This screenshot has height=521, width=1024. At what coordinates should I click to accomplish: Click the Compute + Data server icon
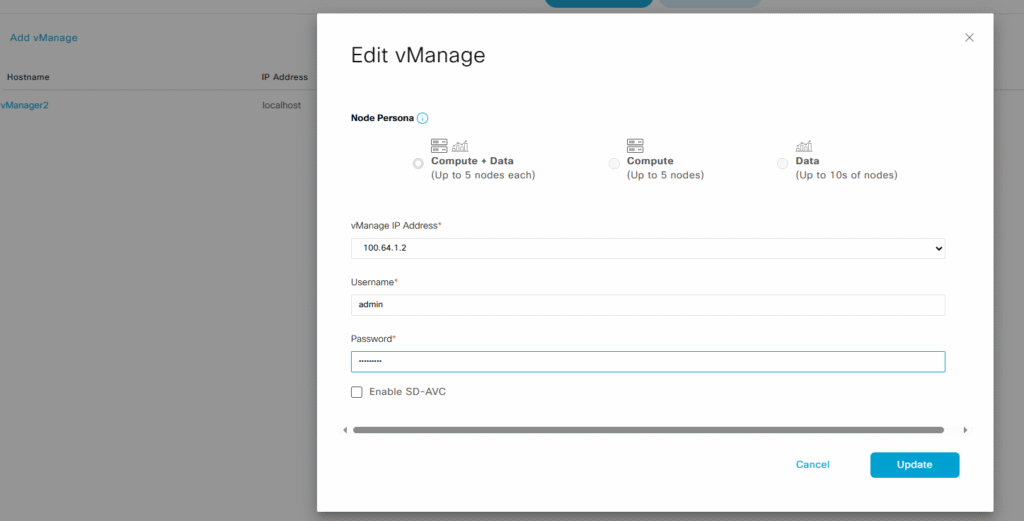[x=439, y=146]
